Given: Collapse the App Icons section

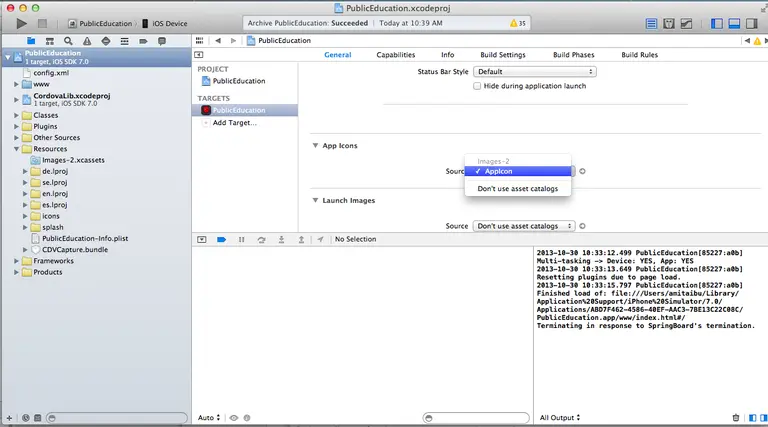Looking at the screenshot, I should [x=315, y=145].
